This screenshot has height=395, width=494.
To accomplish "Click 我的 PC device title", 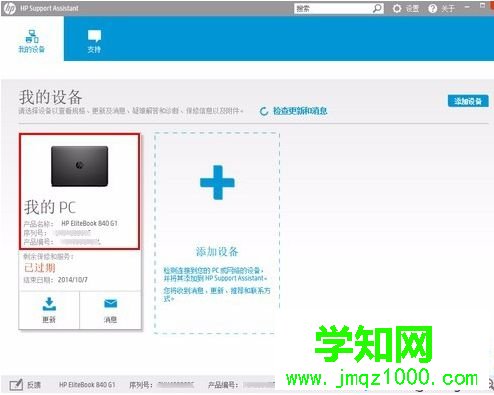I will point(50,207).
